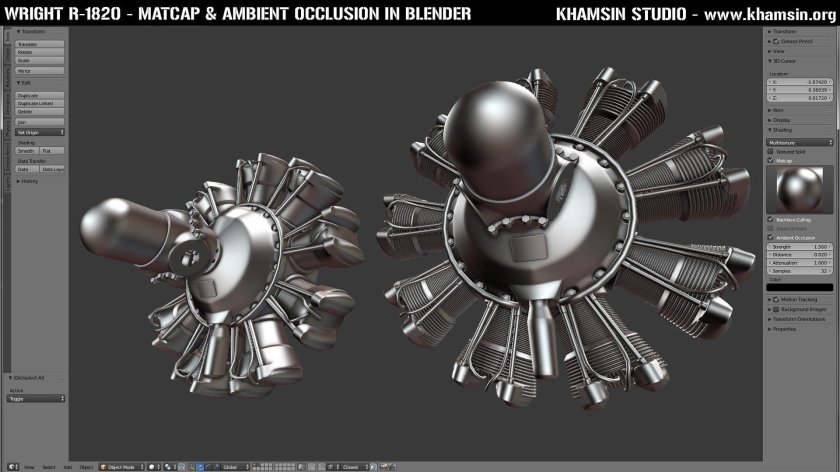Viewport: 840px width, 472px height.
Task: Open the Set Origin dropdown
Action: tap(40, 132)
